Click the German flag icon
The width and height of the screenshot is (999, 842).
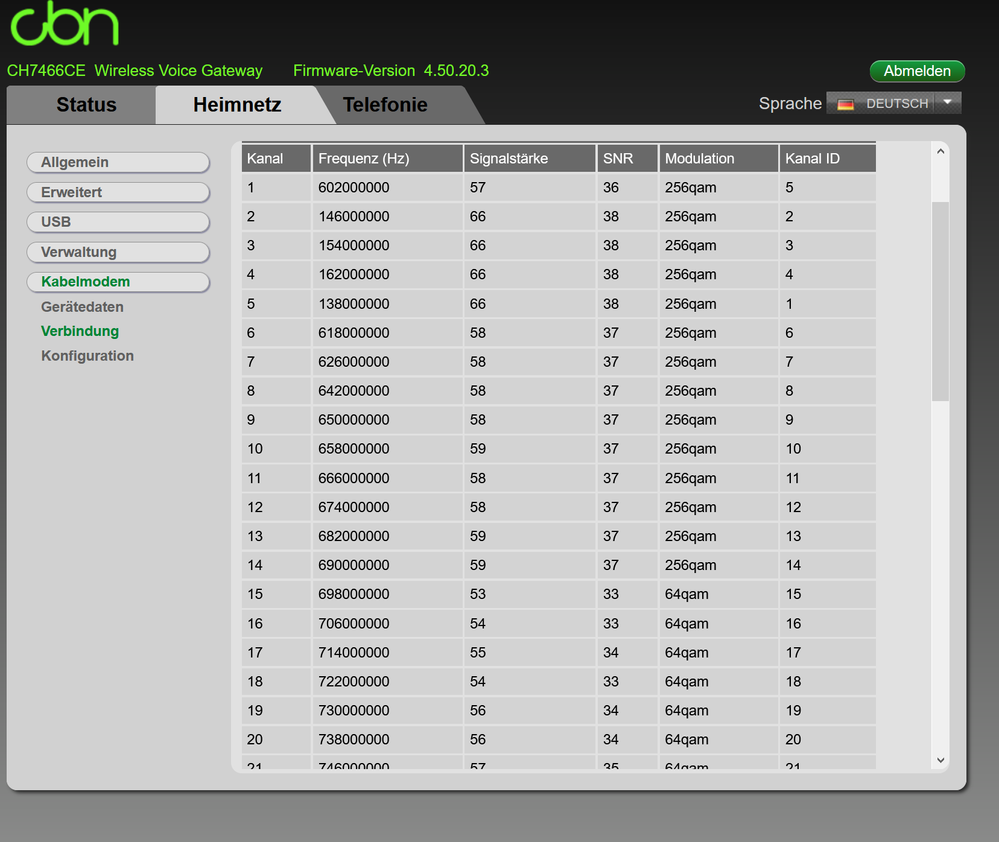[845, 104]
